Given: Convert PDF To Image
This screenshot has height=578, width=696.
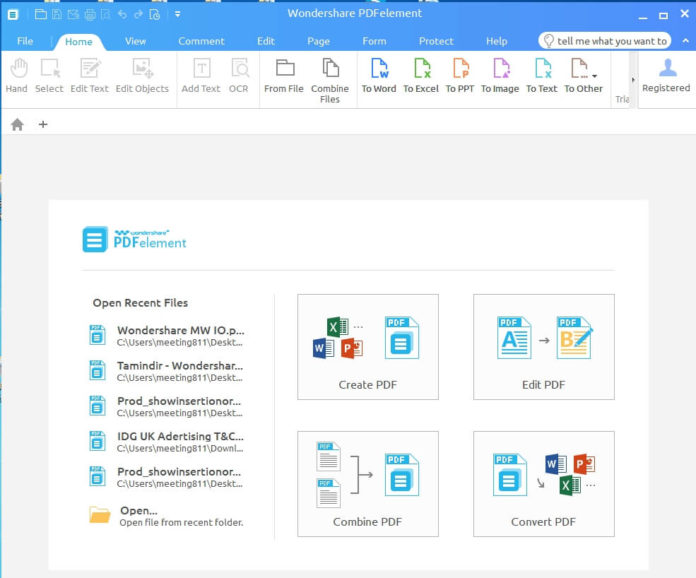Looking at the screenshot, I should pos(500,76).
